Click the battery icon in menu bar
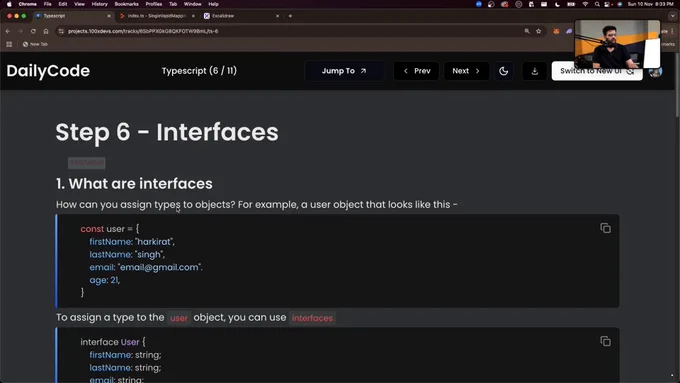This screenshot has height=383, width=680. point(571,4)
